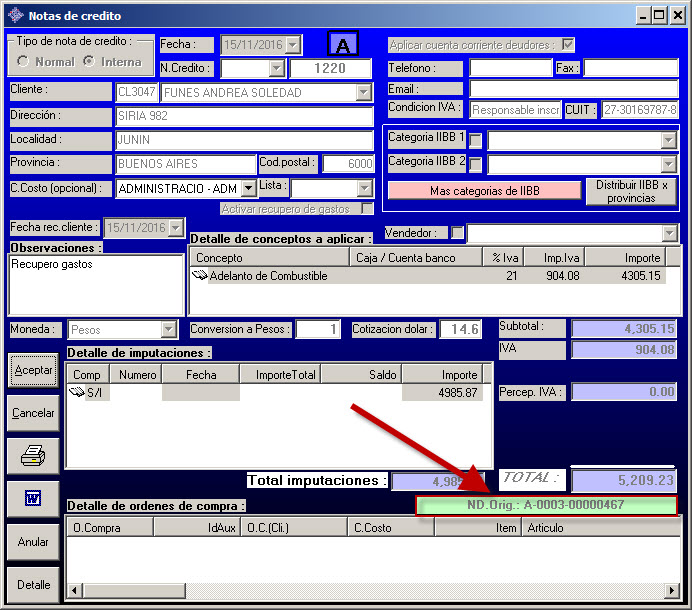Click the S/I imputation row icon
The height and width of the screenshot is (610, 692).
click(78, 393)
